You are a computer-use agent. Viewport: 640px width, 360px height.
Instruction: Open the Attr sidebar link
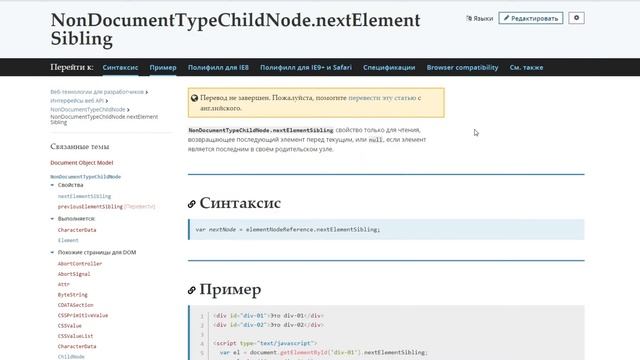(64, 284)
